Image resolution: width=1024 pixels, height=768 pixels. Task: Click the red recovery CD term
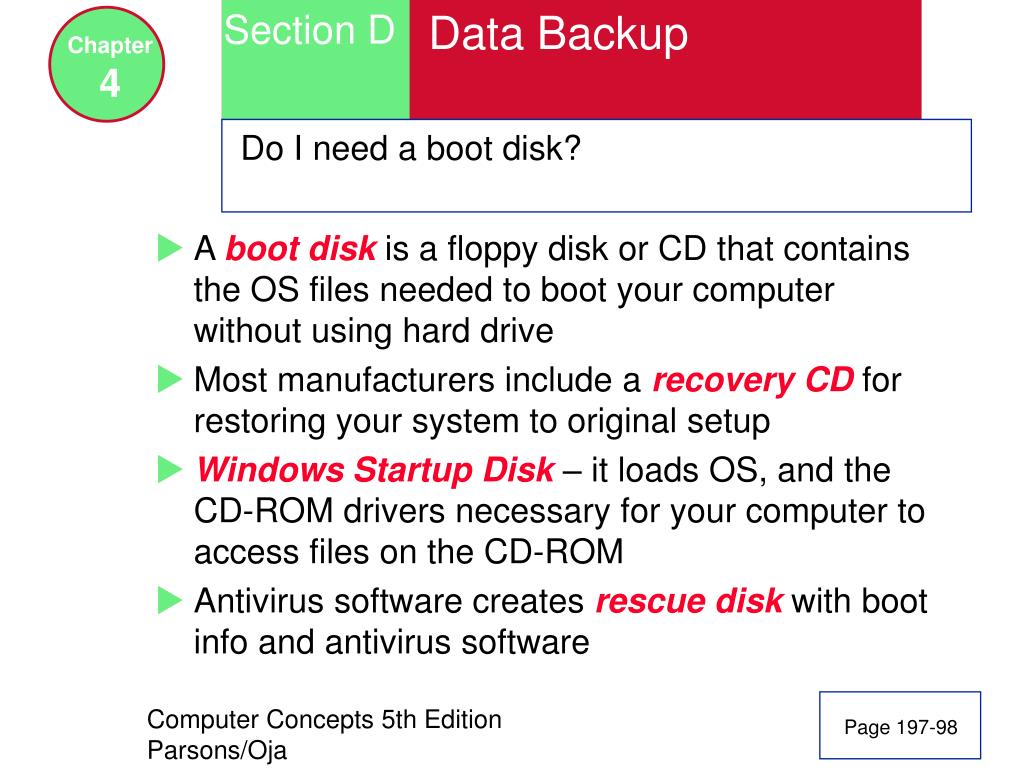click(753, 380)
